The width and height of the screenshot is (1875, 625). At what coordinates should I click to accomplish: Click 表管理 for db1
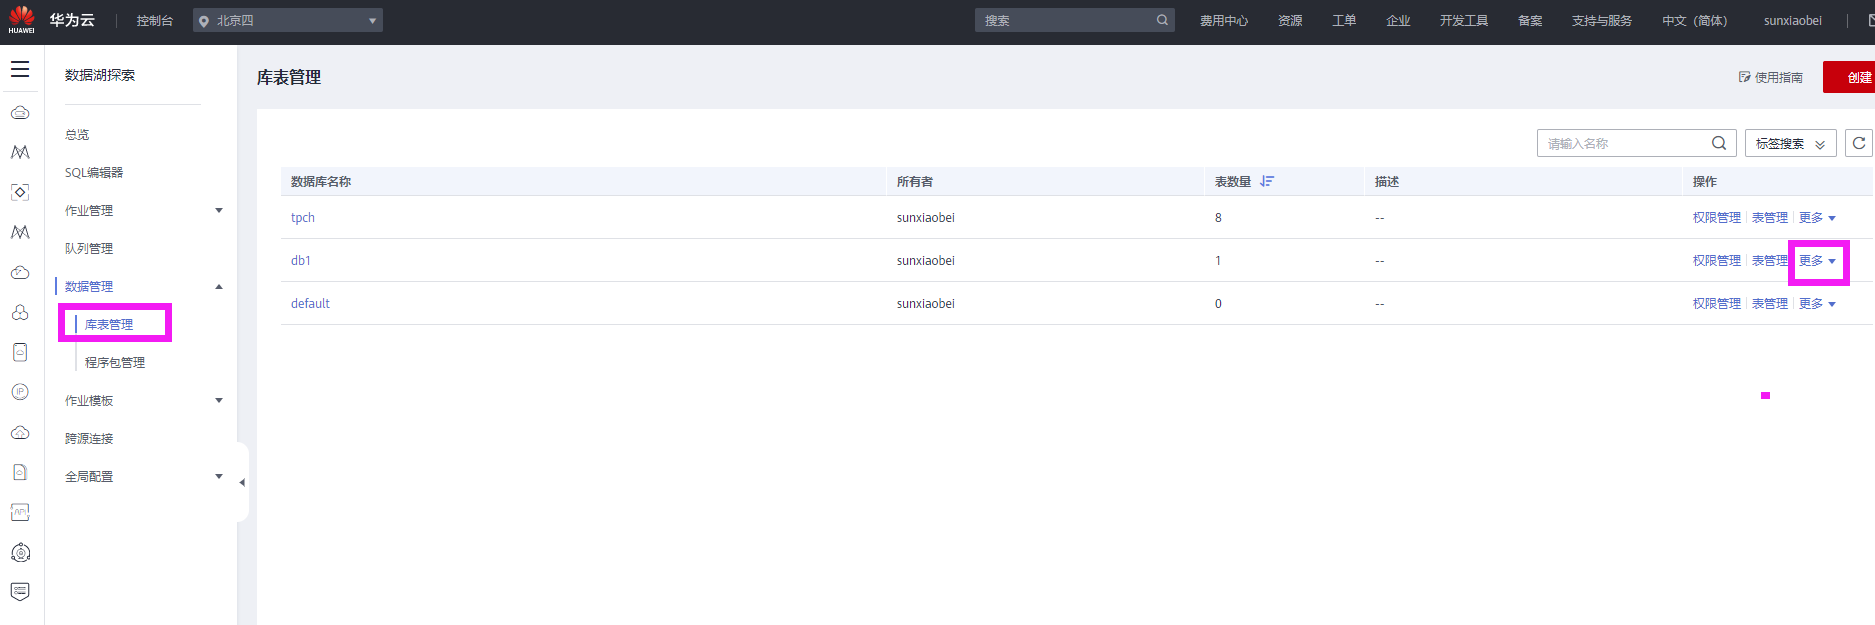pos(1770,260)
